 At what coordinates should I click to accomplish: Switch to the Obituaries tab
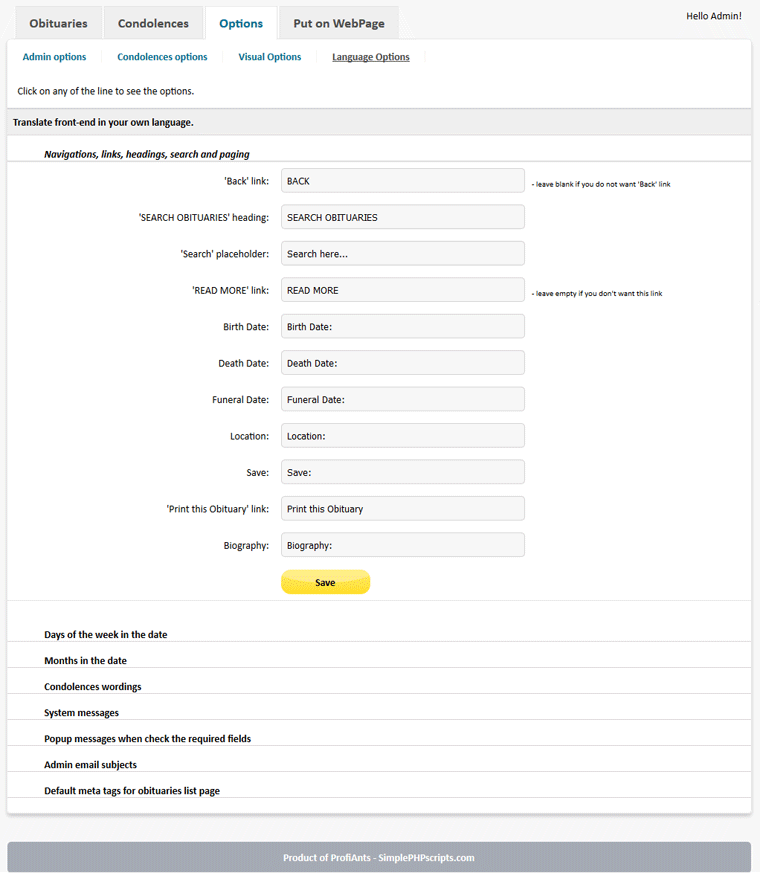click(x=57, y=23)
